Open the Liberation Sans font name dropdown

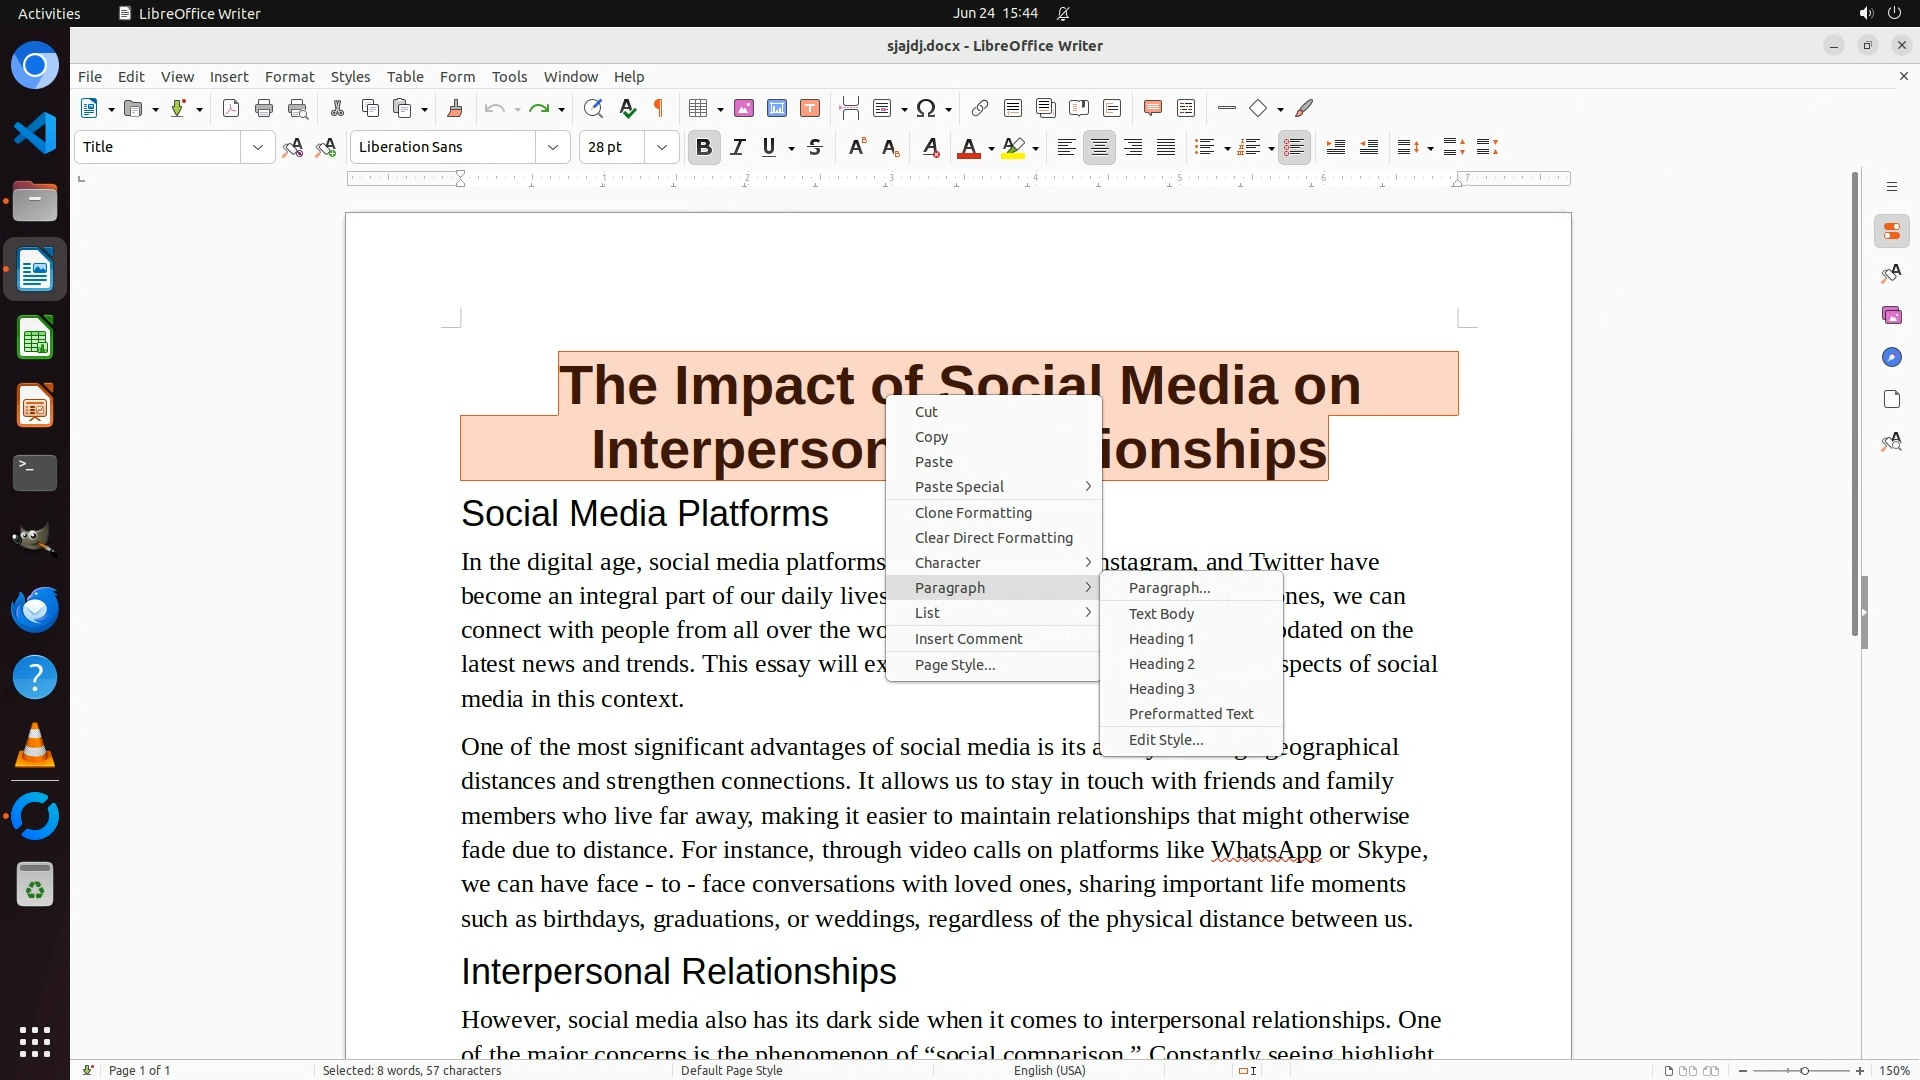pos(552,147)
